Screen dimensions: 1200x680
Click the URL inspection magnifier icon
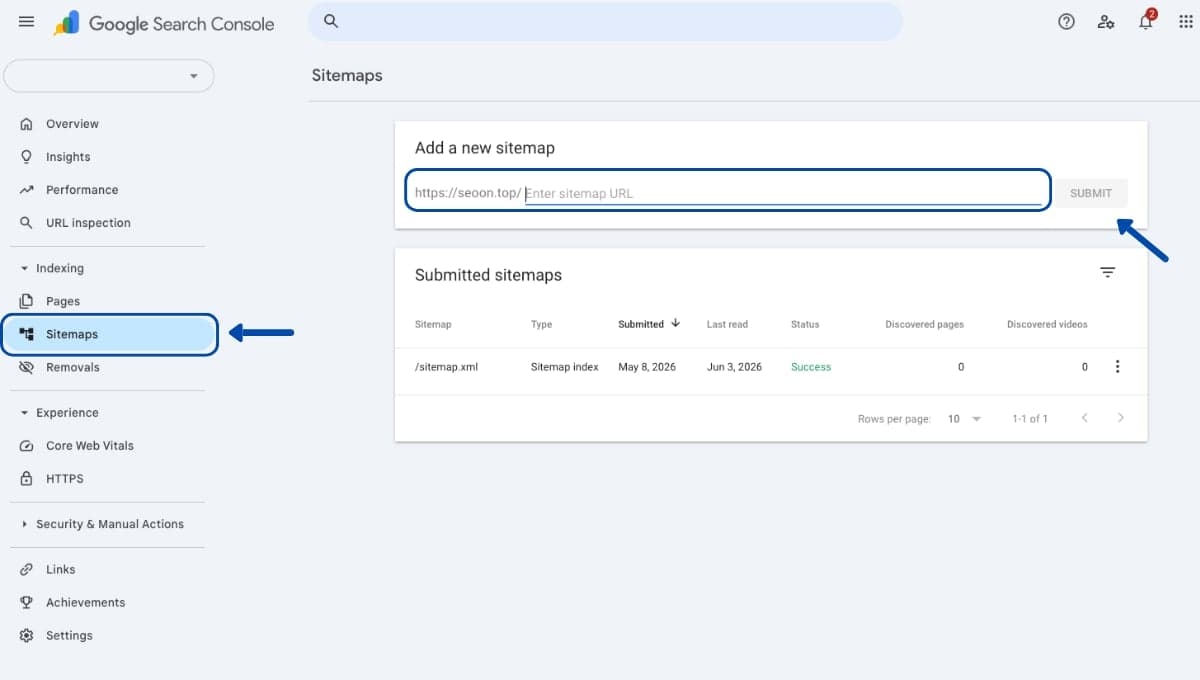27,223
